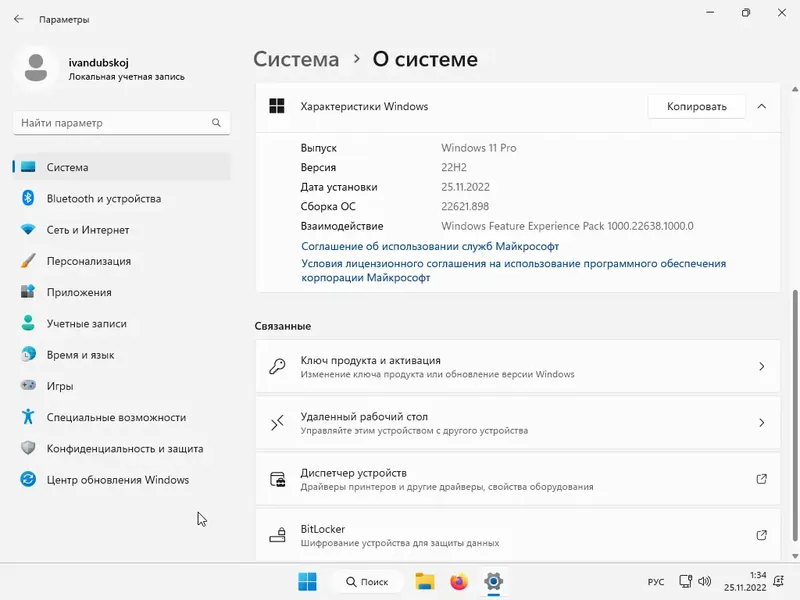Collapse the Характеристики Windows section
800x600 pixels.
[762, 106]
